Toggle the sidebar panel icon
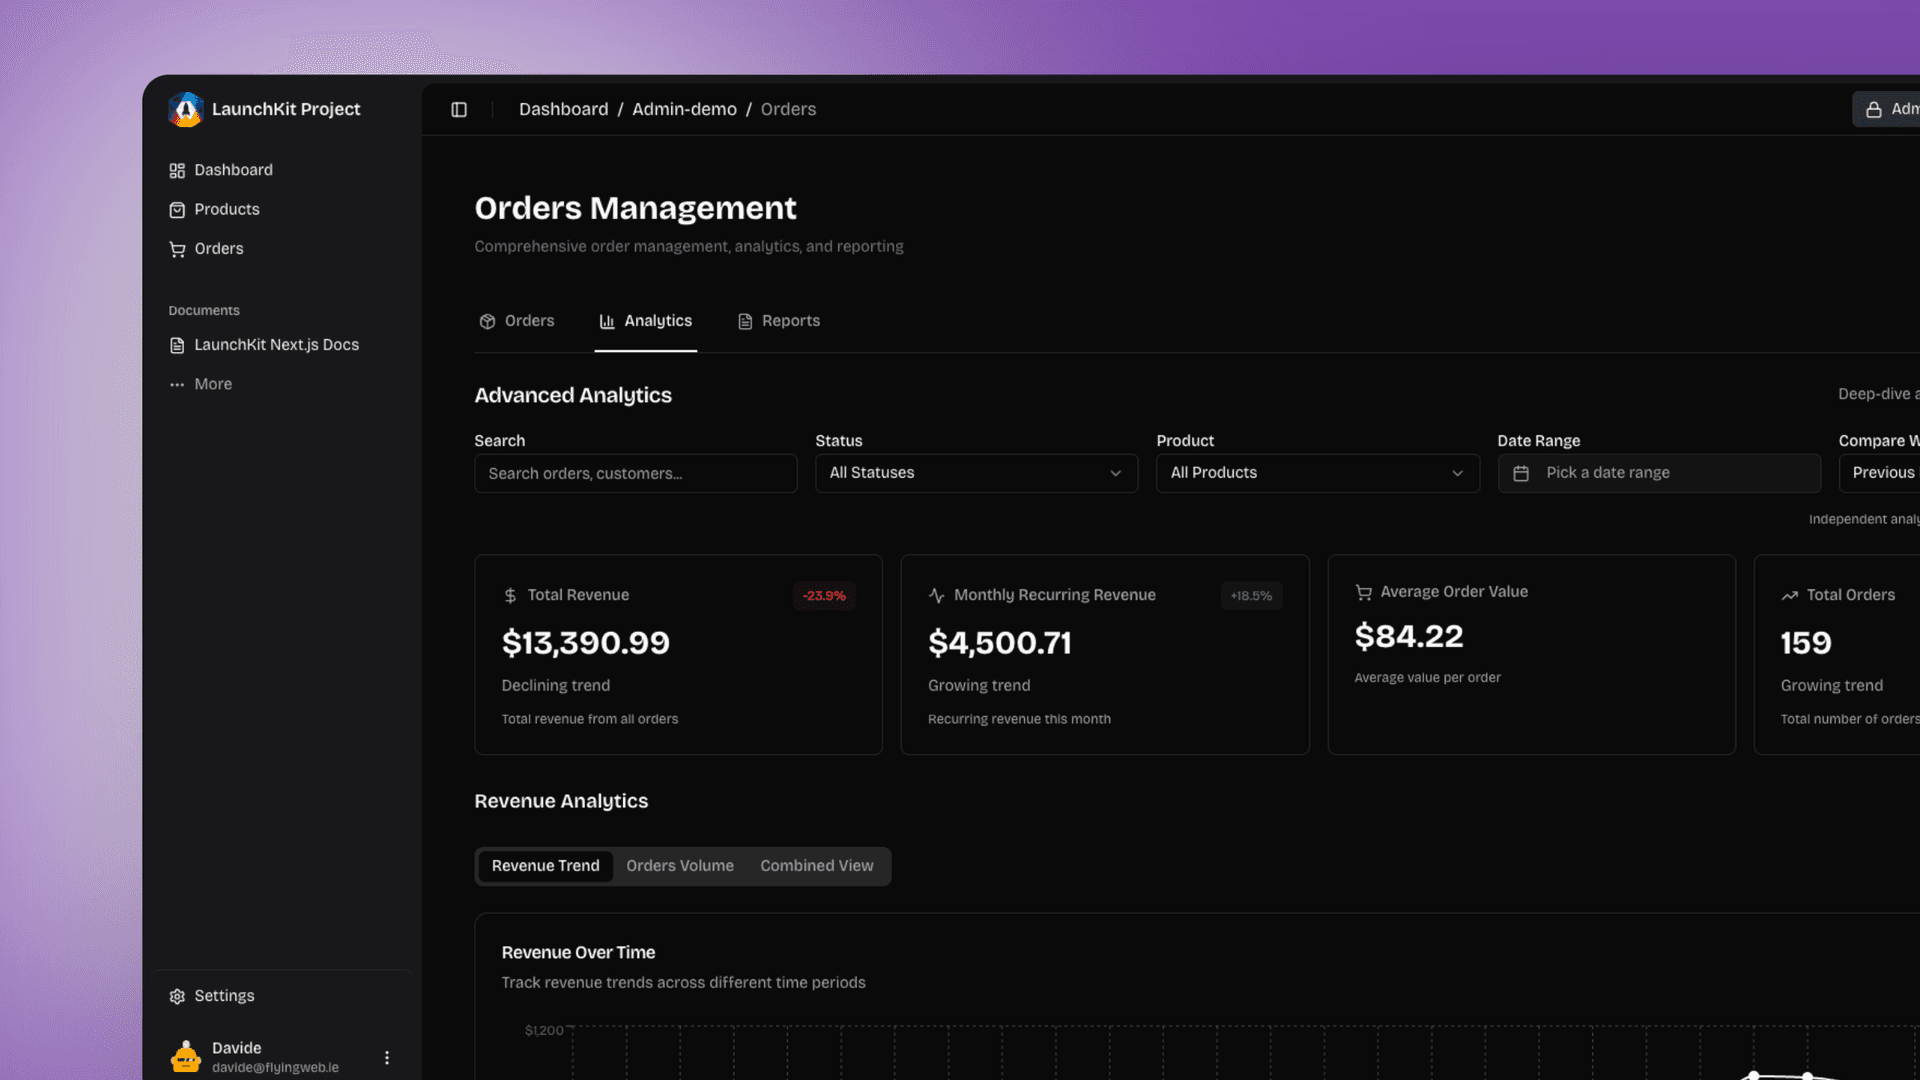This screenshot has height=1080, width=1920. coord(459,110)
